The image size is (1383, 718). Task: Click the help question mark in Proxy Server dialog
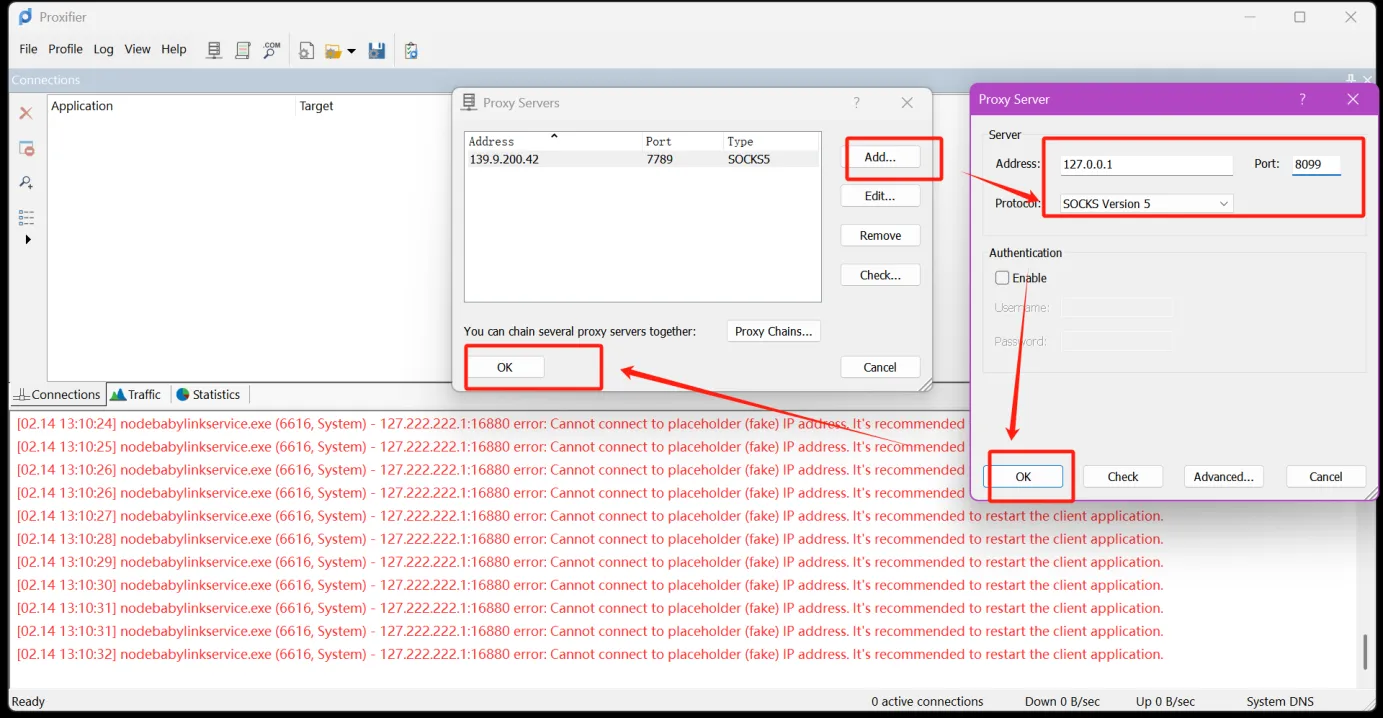pyautogui.click(x=1302, y=99)
